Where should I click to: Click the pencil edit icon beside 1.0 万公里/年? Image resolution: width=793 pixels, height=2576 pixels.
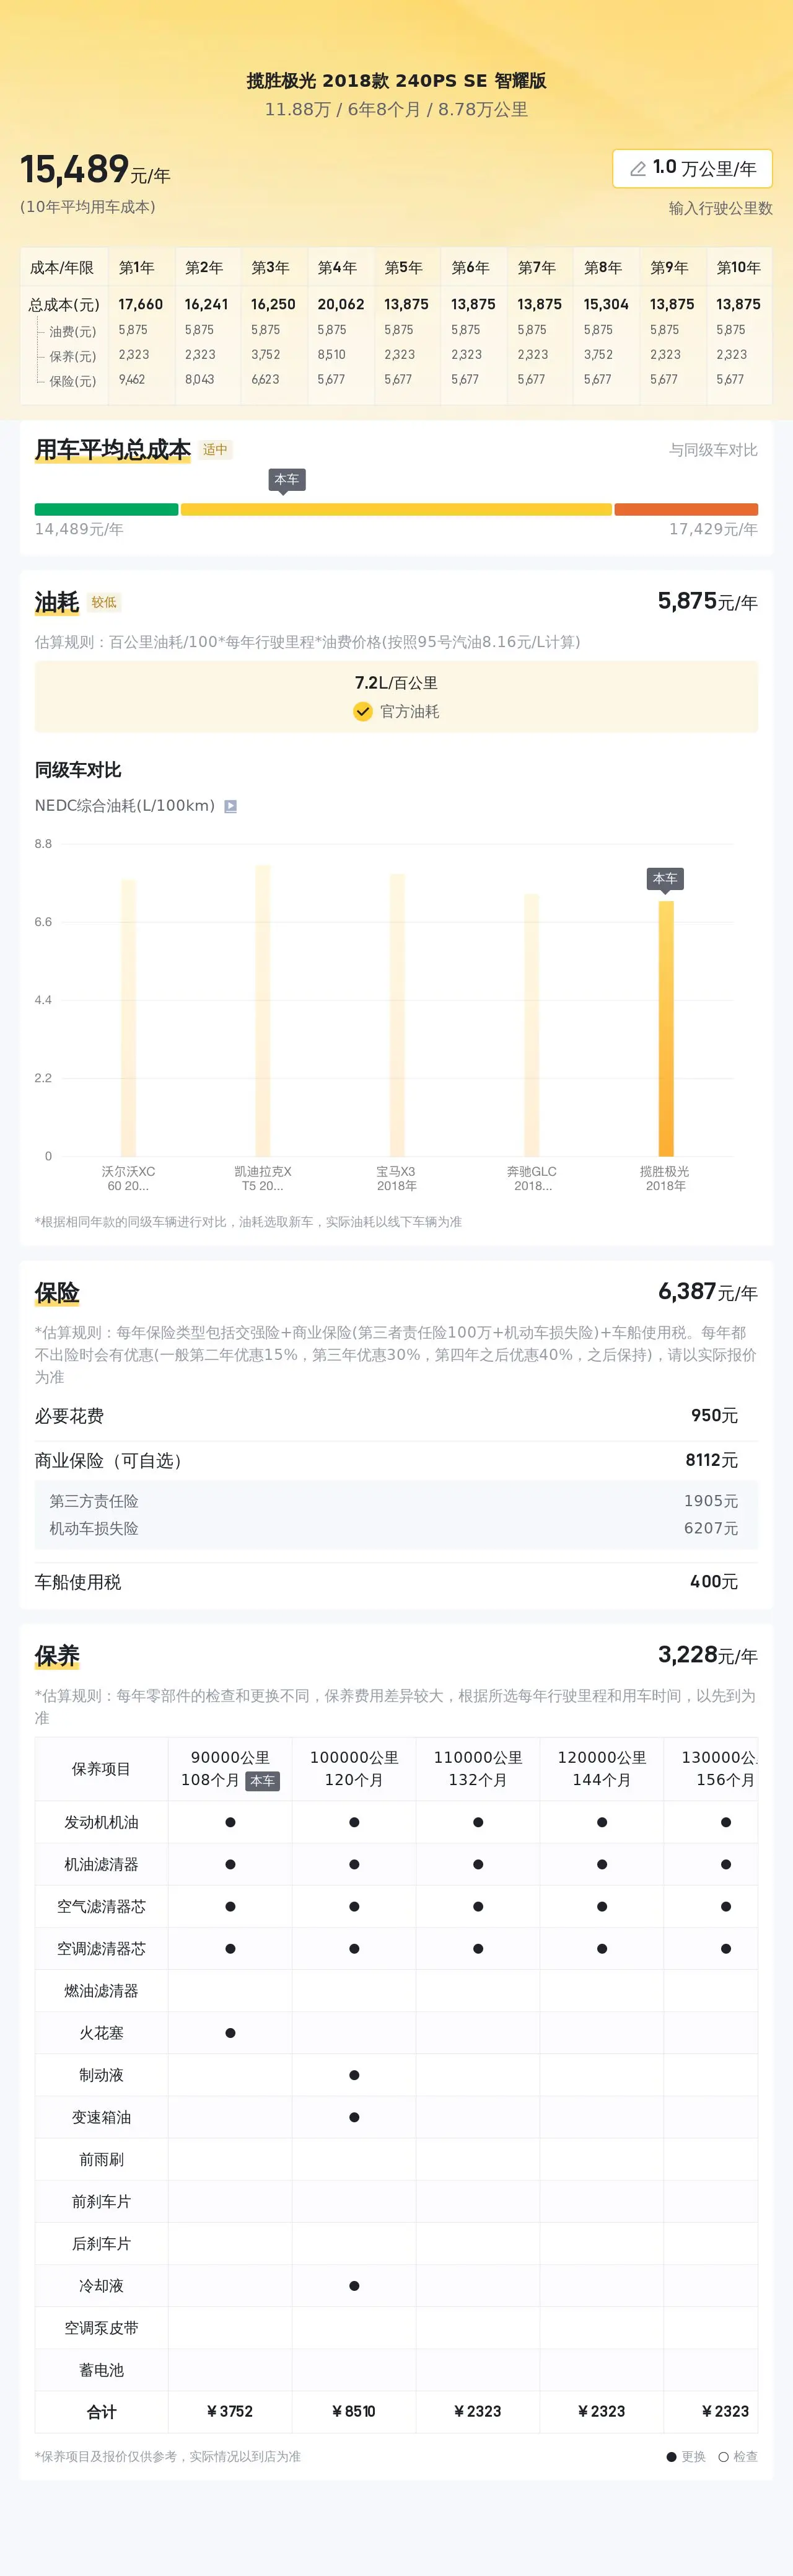[x=637, y=169]
